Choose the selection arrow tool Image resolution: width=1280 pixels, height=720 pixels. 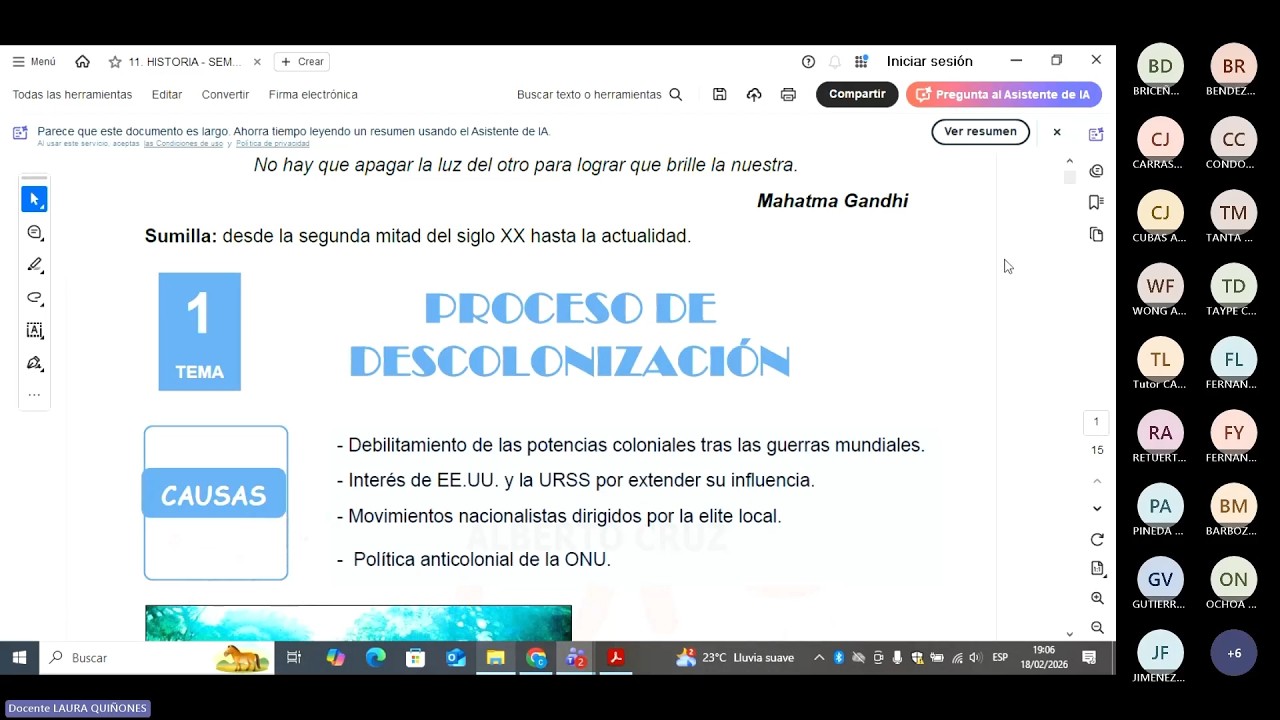click(x=34, y=199)
